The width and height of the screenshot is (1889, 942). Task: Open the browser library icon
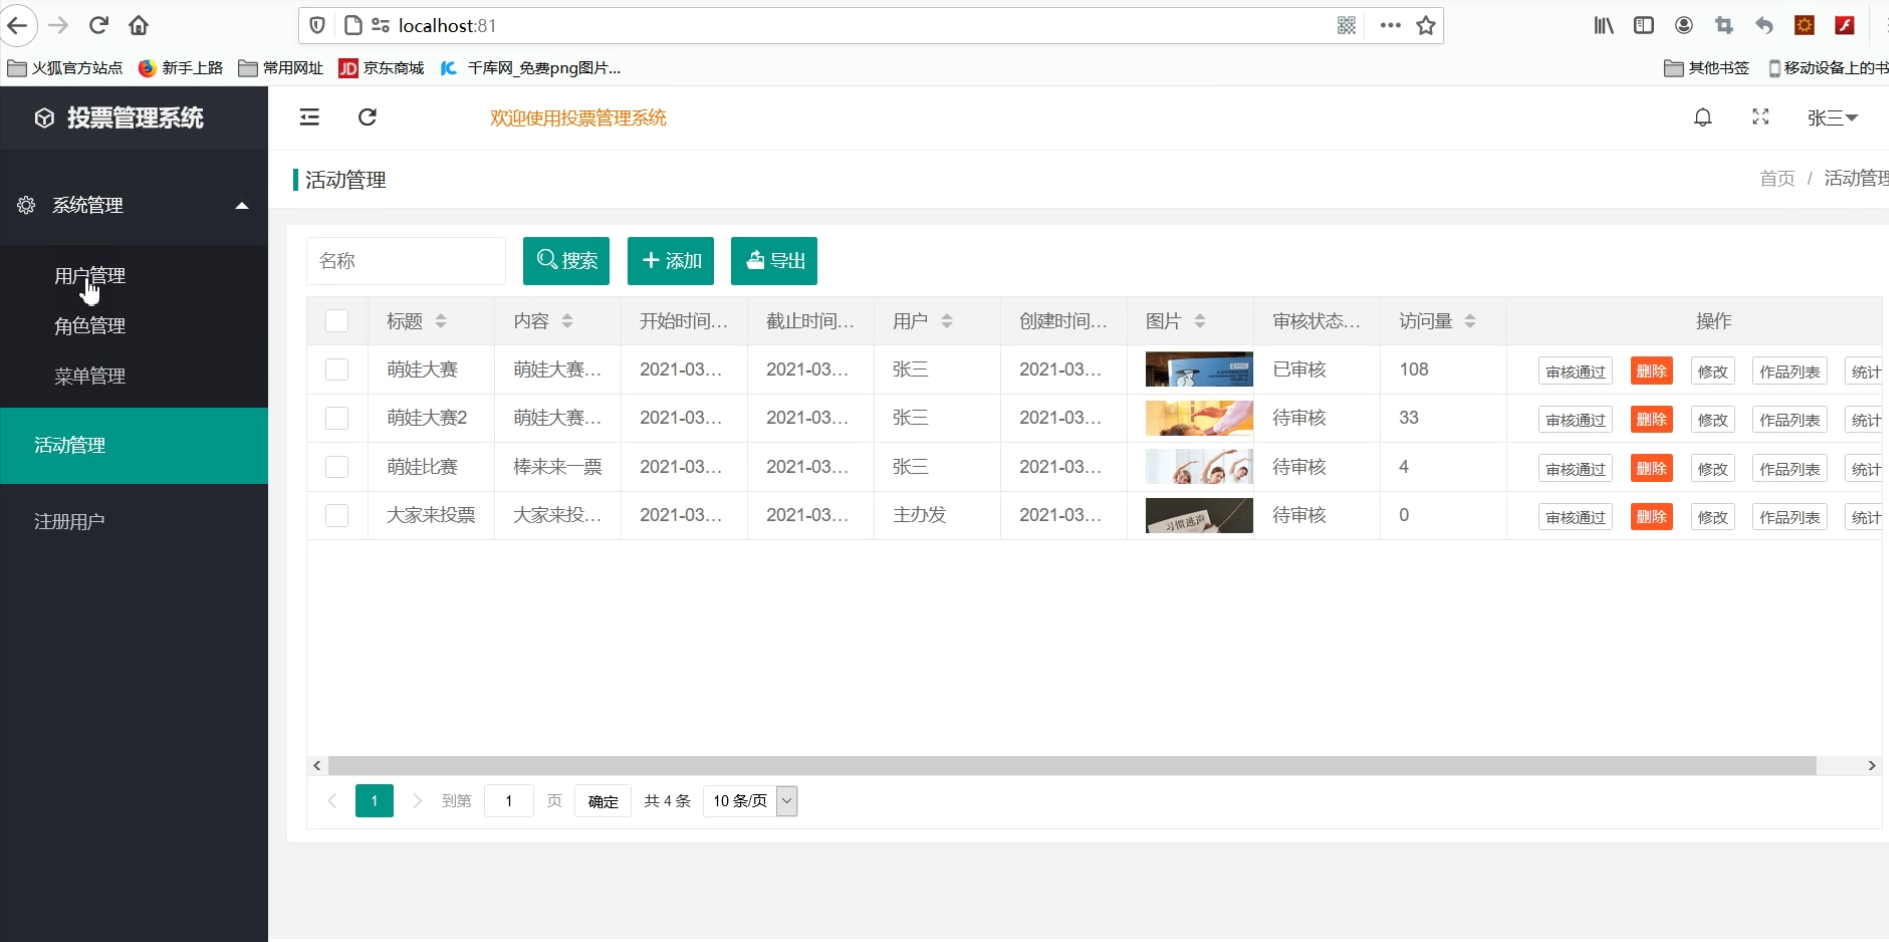coord(1603,25)
